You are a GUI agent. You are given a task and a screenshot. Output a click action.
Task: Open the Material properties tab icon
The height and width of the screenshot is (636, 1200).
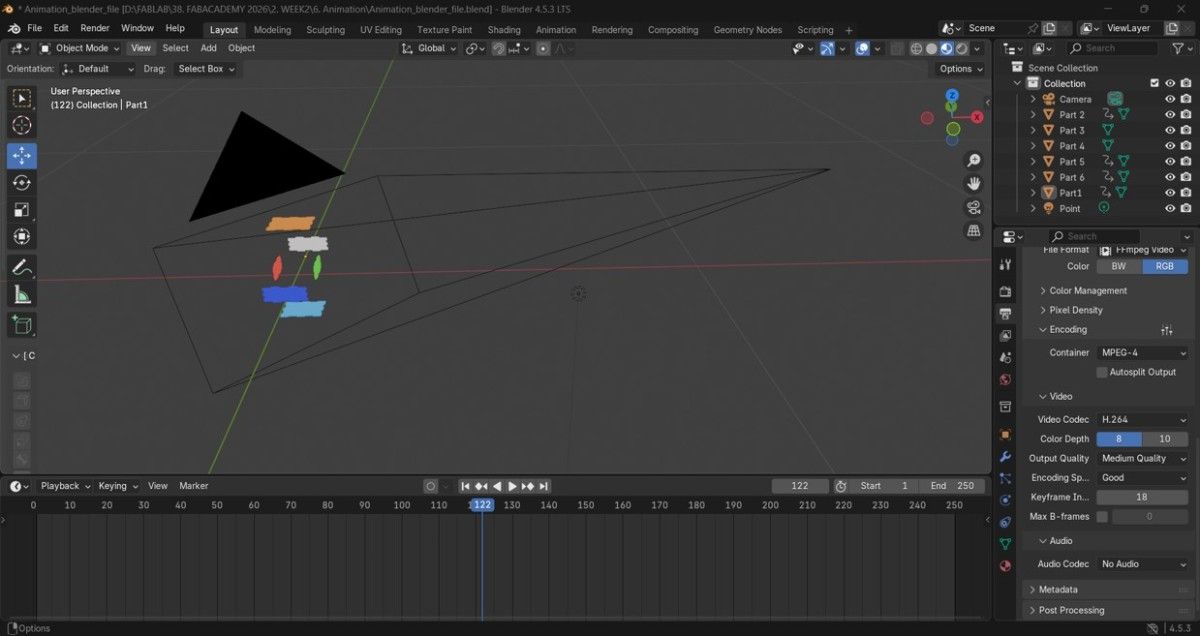click(x=1005, y=565)
